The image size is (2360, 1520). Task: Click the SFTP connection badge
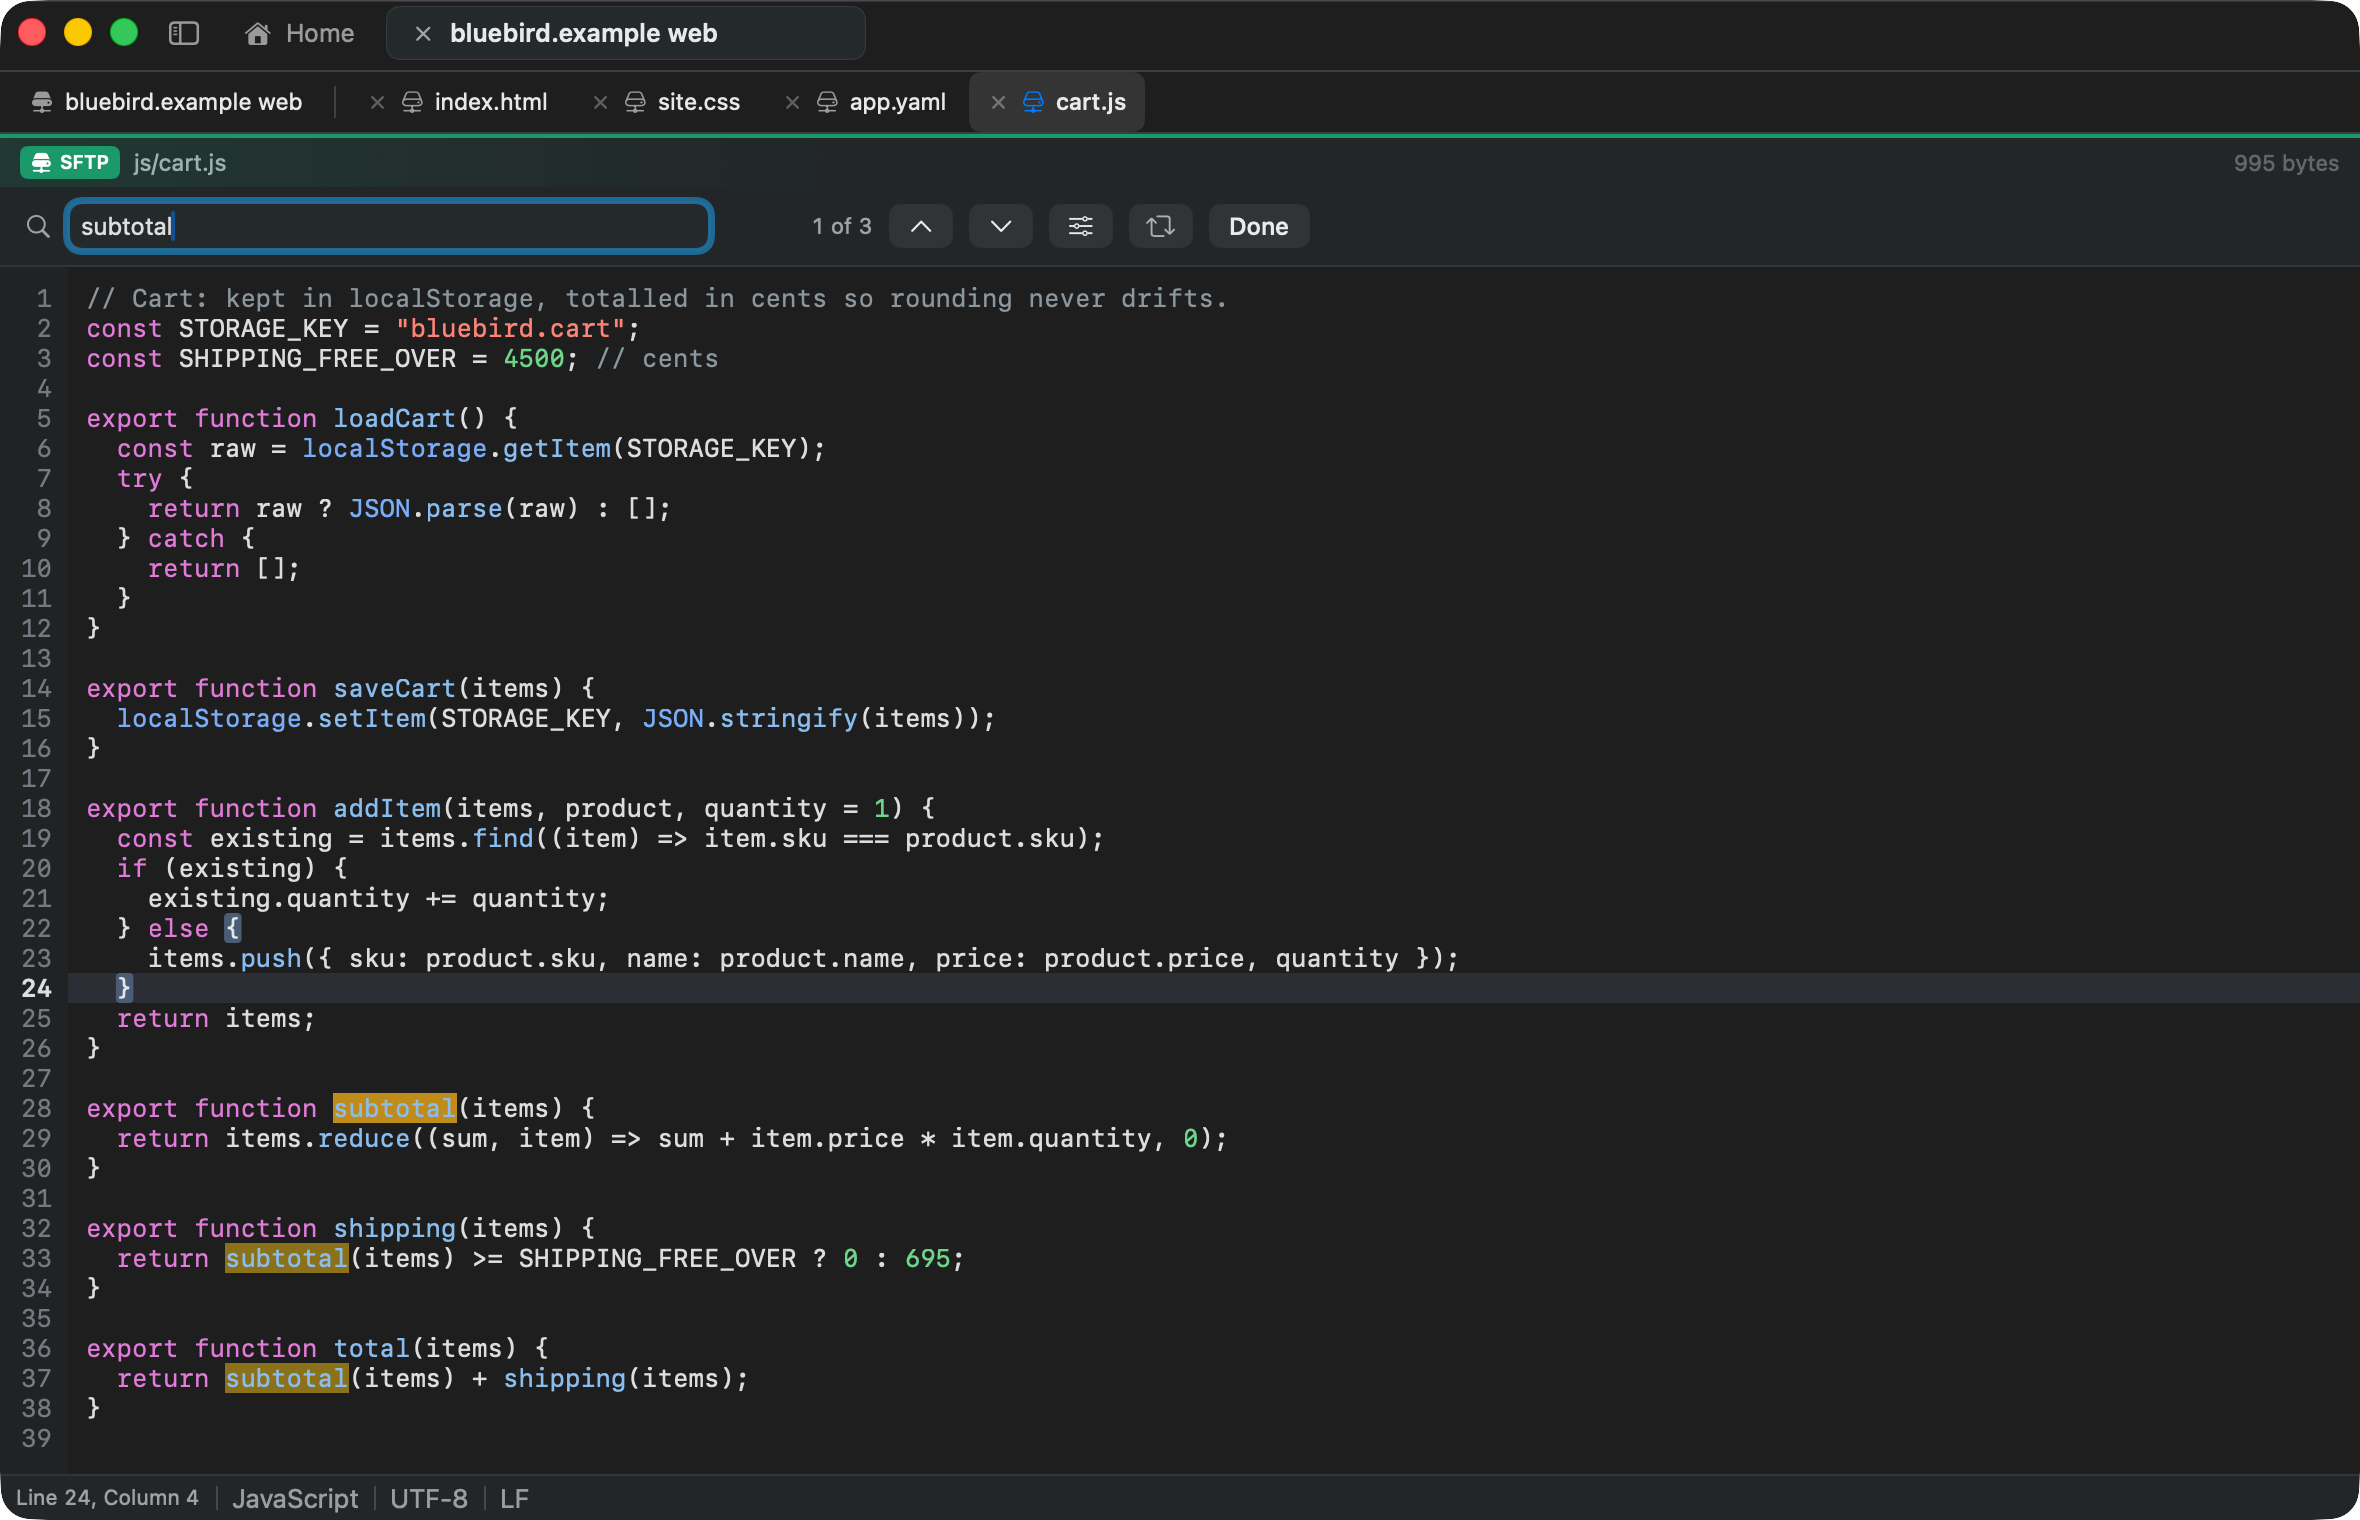[x=70, y=162]
